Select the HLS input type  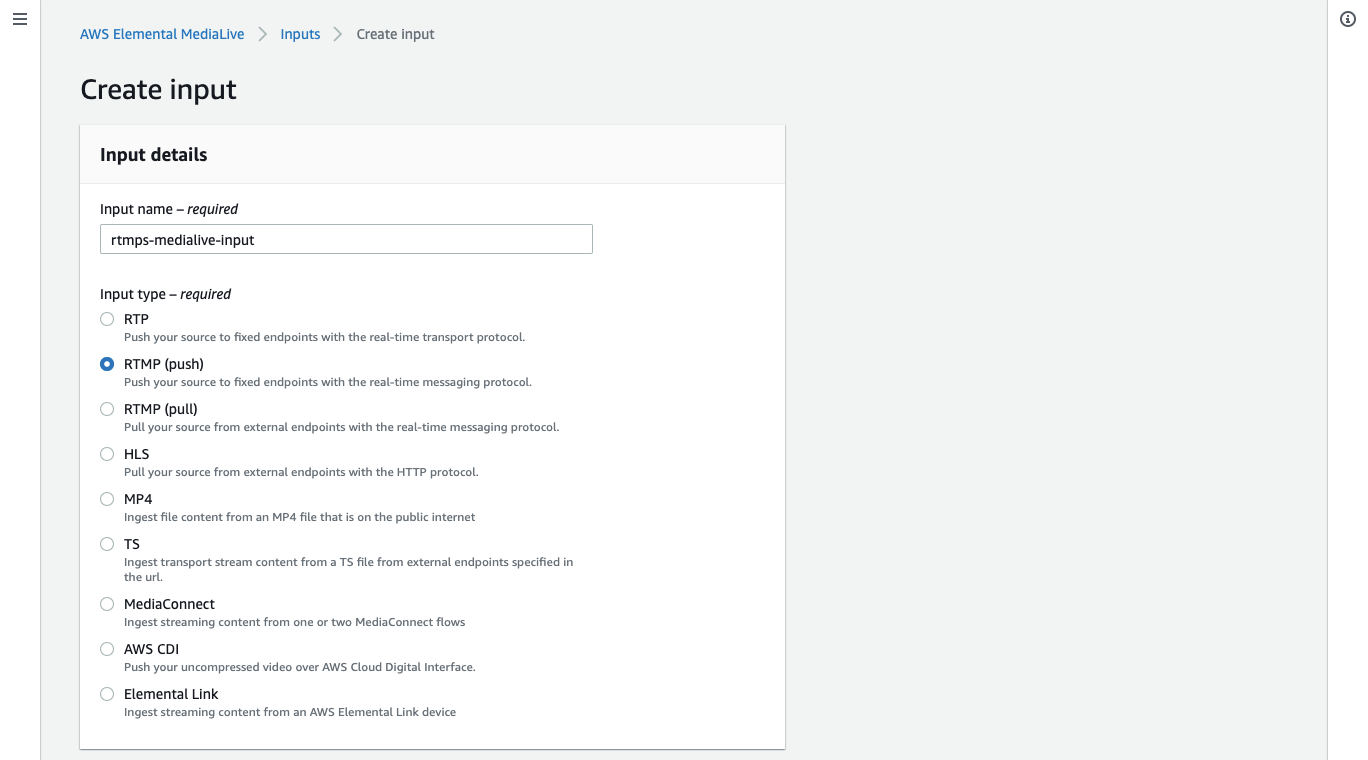point(107,454)
